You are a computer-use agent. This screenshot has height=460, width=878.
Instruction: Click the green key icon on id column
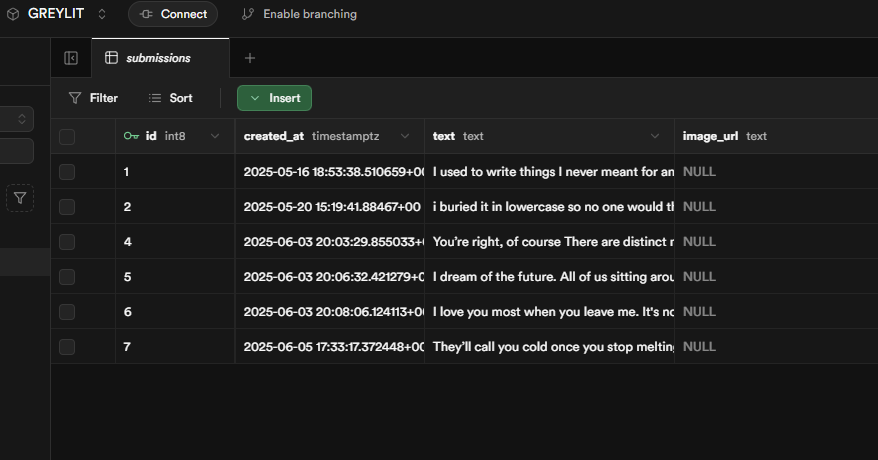131,136
